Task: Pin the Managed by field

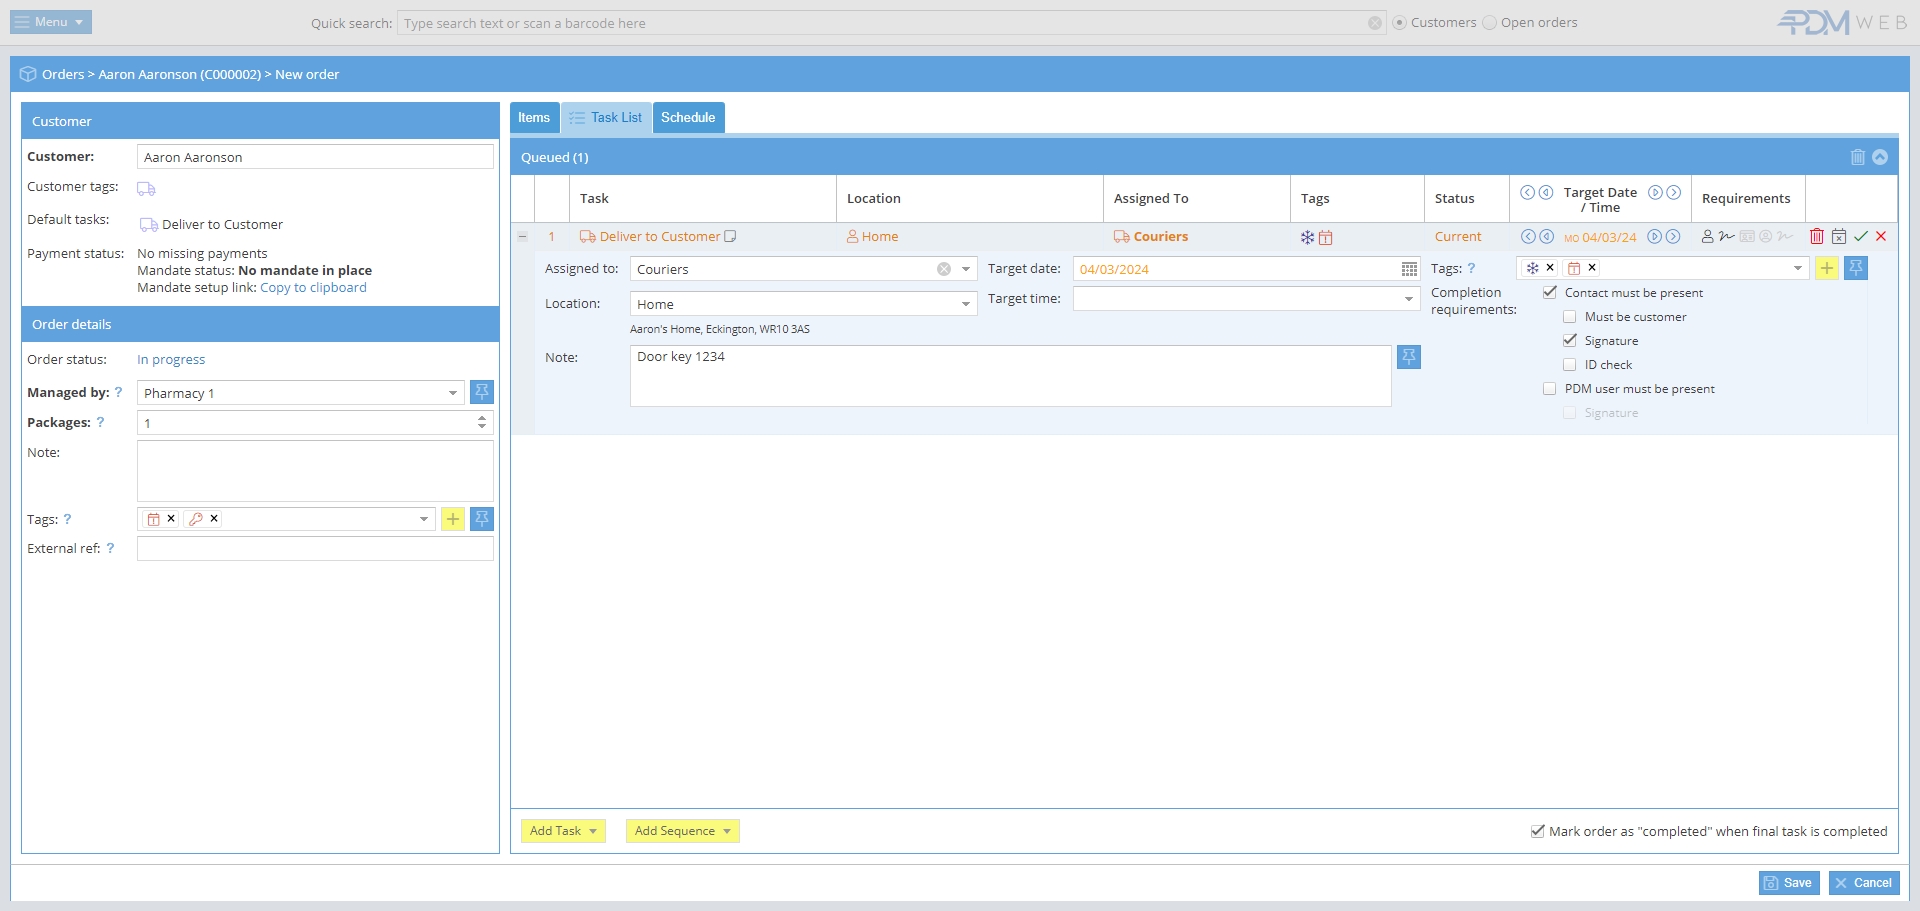Action: (x=482, y=392)
